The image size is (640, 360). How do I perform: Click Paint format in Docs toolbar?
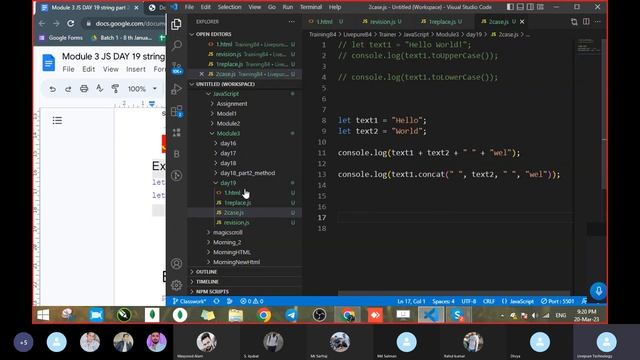(x=116, y=89)
